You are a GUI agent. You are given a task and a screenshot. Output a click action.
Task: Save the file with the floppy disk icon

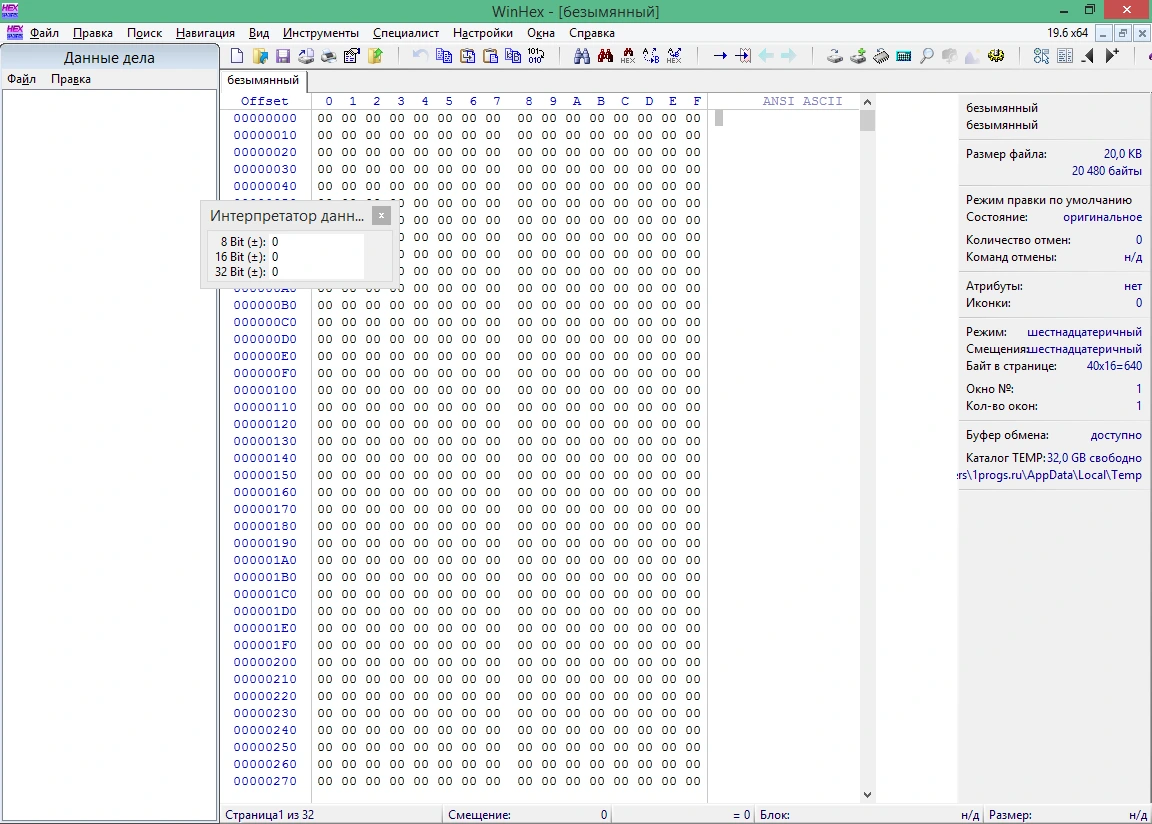283,56
